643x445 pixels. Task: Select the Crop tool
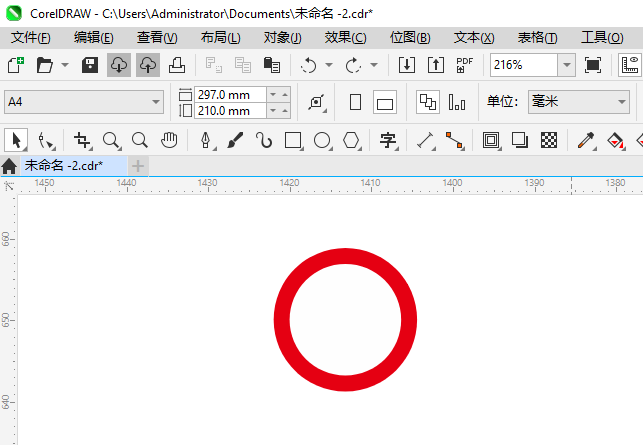pyautogui.click(x=82, y=140)
